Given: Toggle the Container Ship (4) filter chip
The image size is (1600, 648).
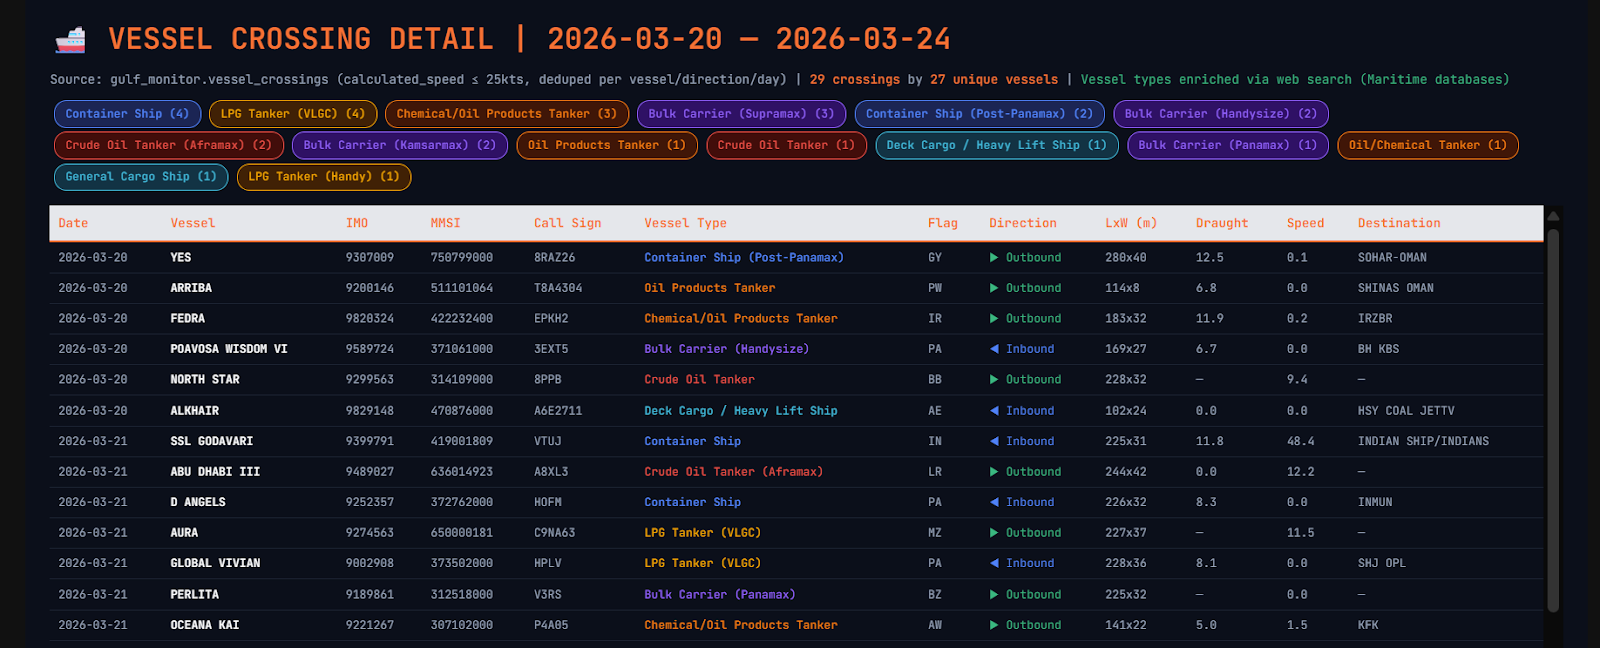Looking at the screenshot, I should [127, 114].
